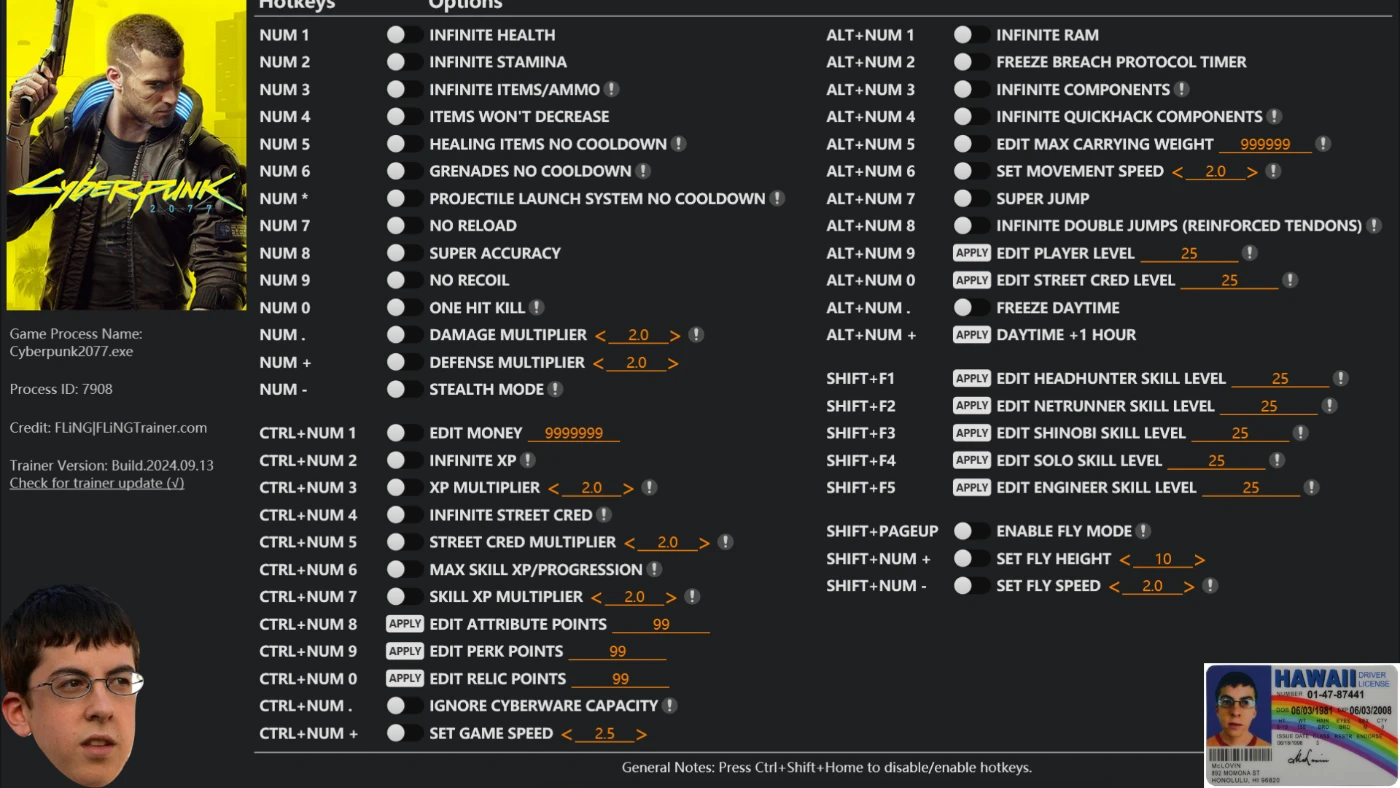The height and width of the screenshot is (788, 1400).
Task: Click info icon beside Stealth Mode
Action: [x=555, y=389]
